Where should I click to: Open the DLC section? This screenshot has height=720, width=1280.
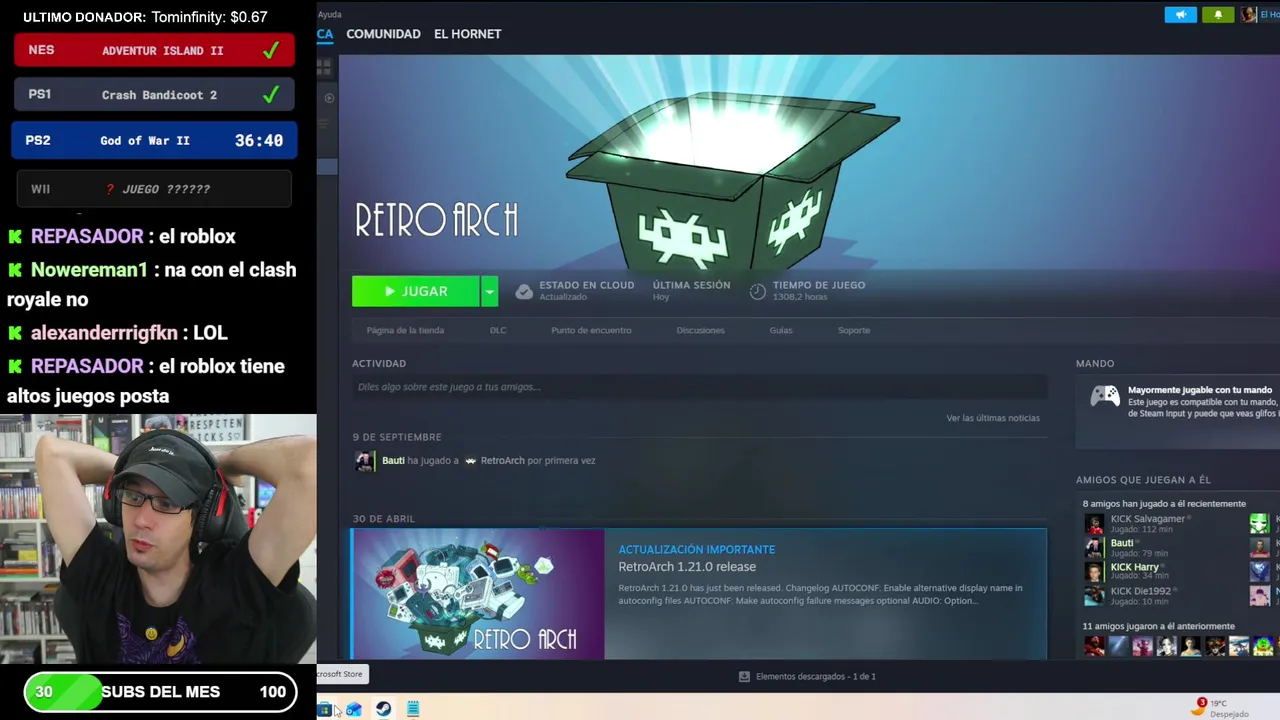(x=498, y=330)
